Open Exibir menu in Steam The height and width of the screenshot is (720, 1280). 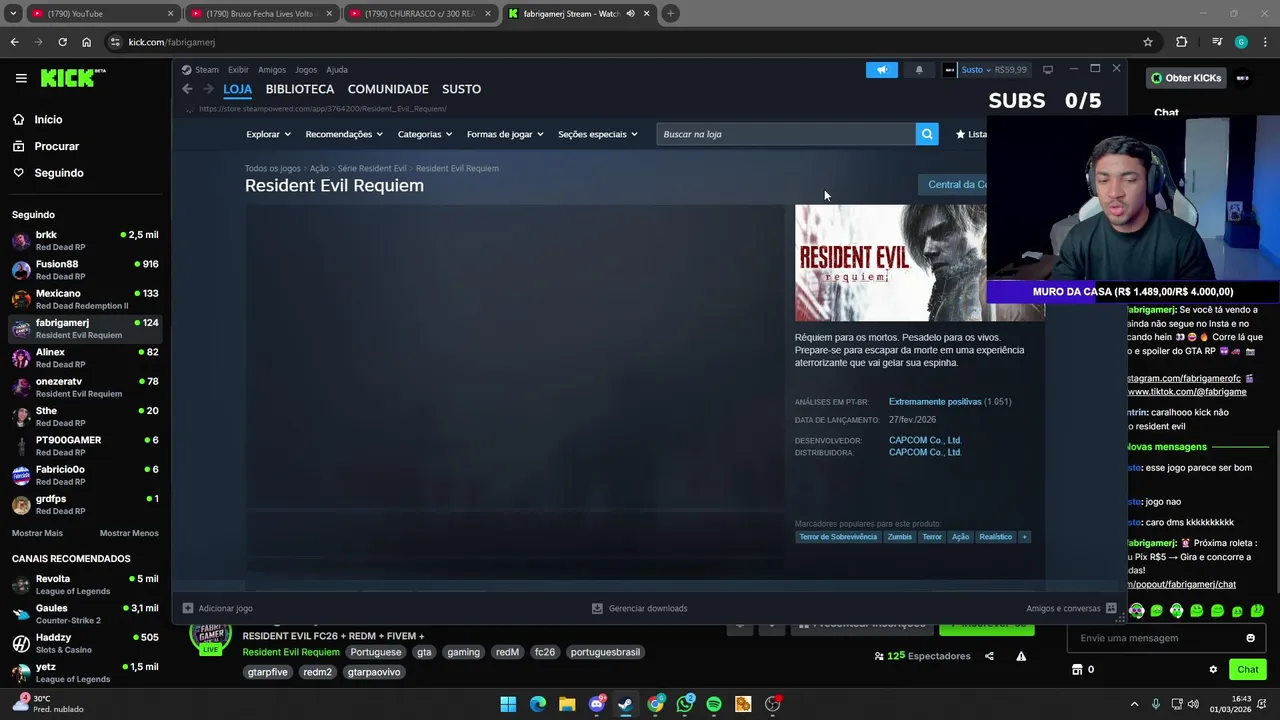tap(238, 70)
